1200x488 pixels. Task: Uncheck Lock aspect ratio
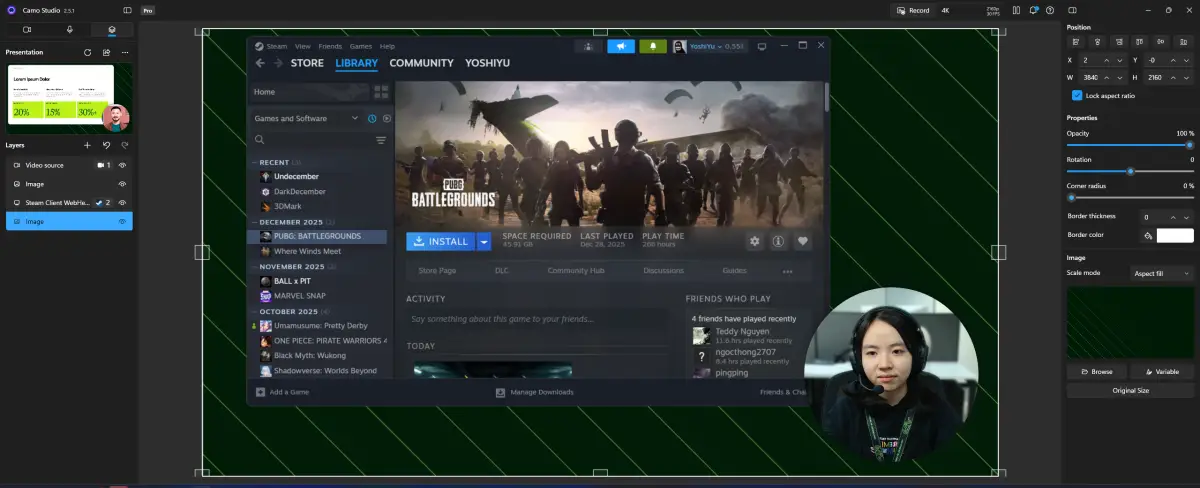tap(1077, 96)
